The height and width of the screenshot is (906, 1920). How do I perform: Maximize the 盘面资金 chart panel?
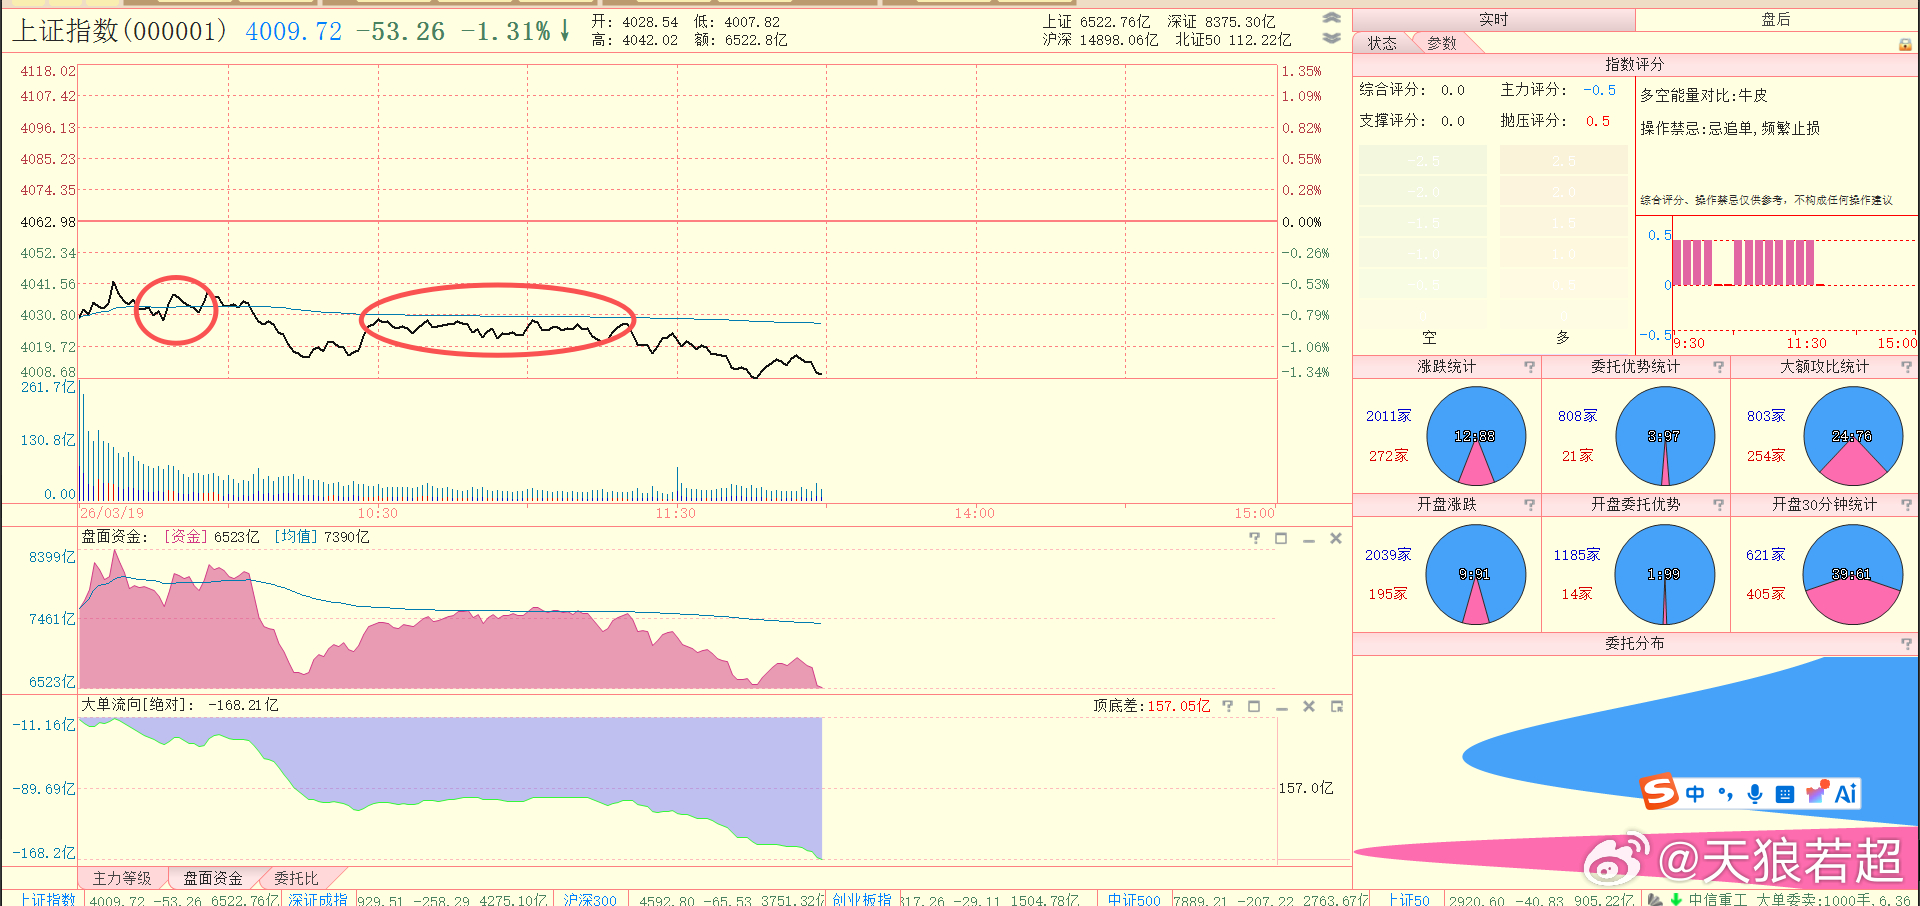coord(1281,538)
